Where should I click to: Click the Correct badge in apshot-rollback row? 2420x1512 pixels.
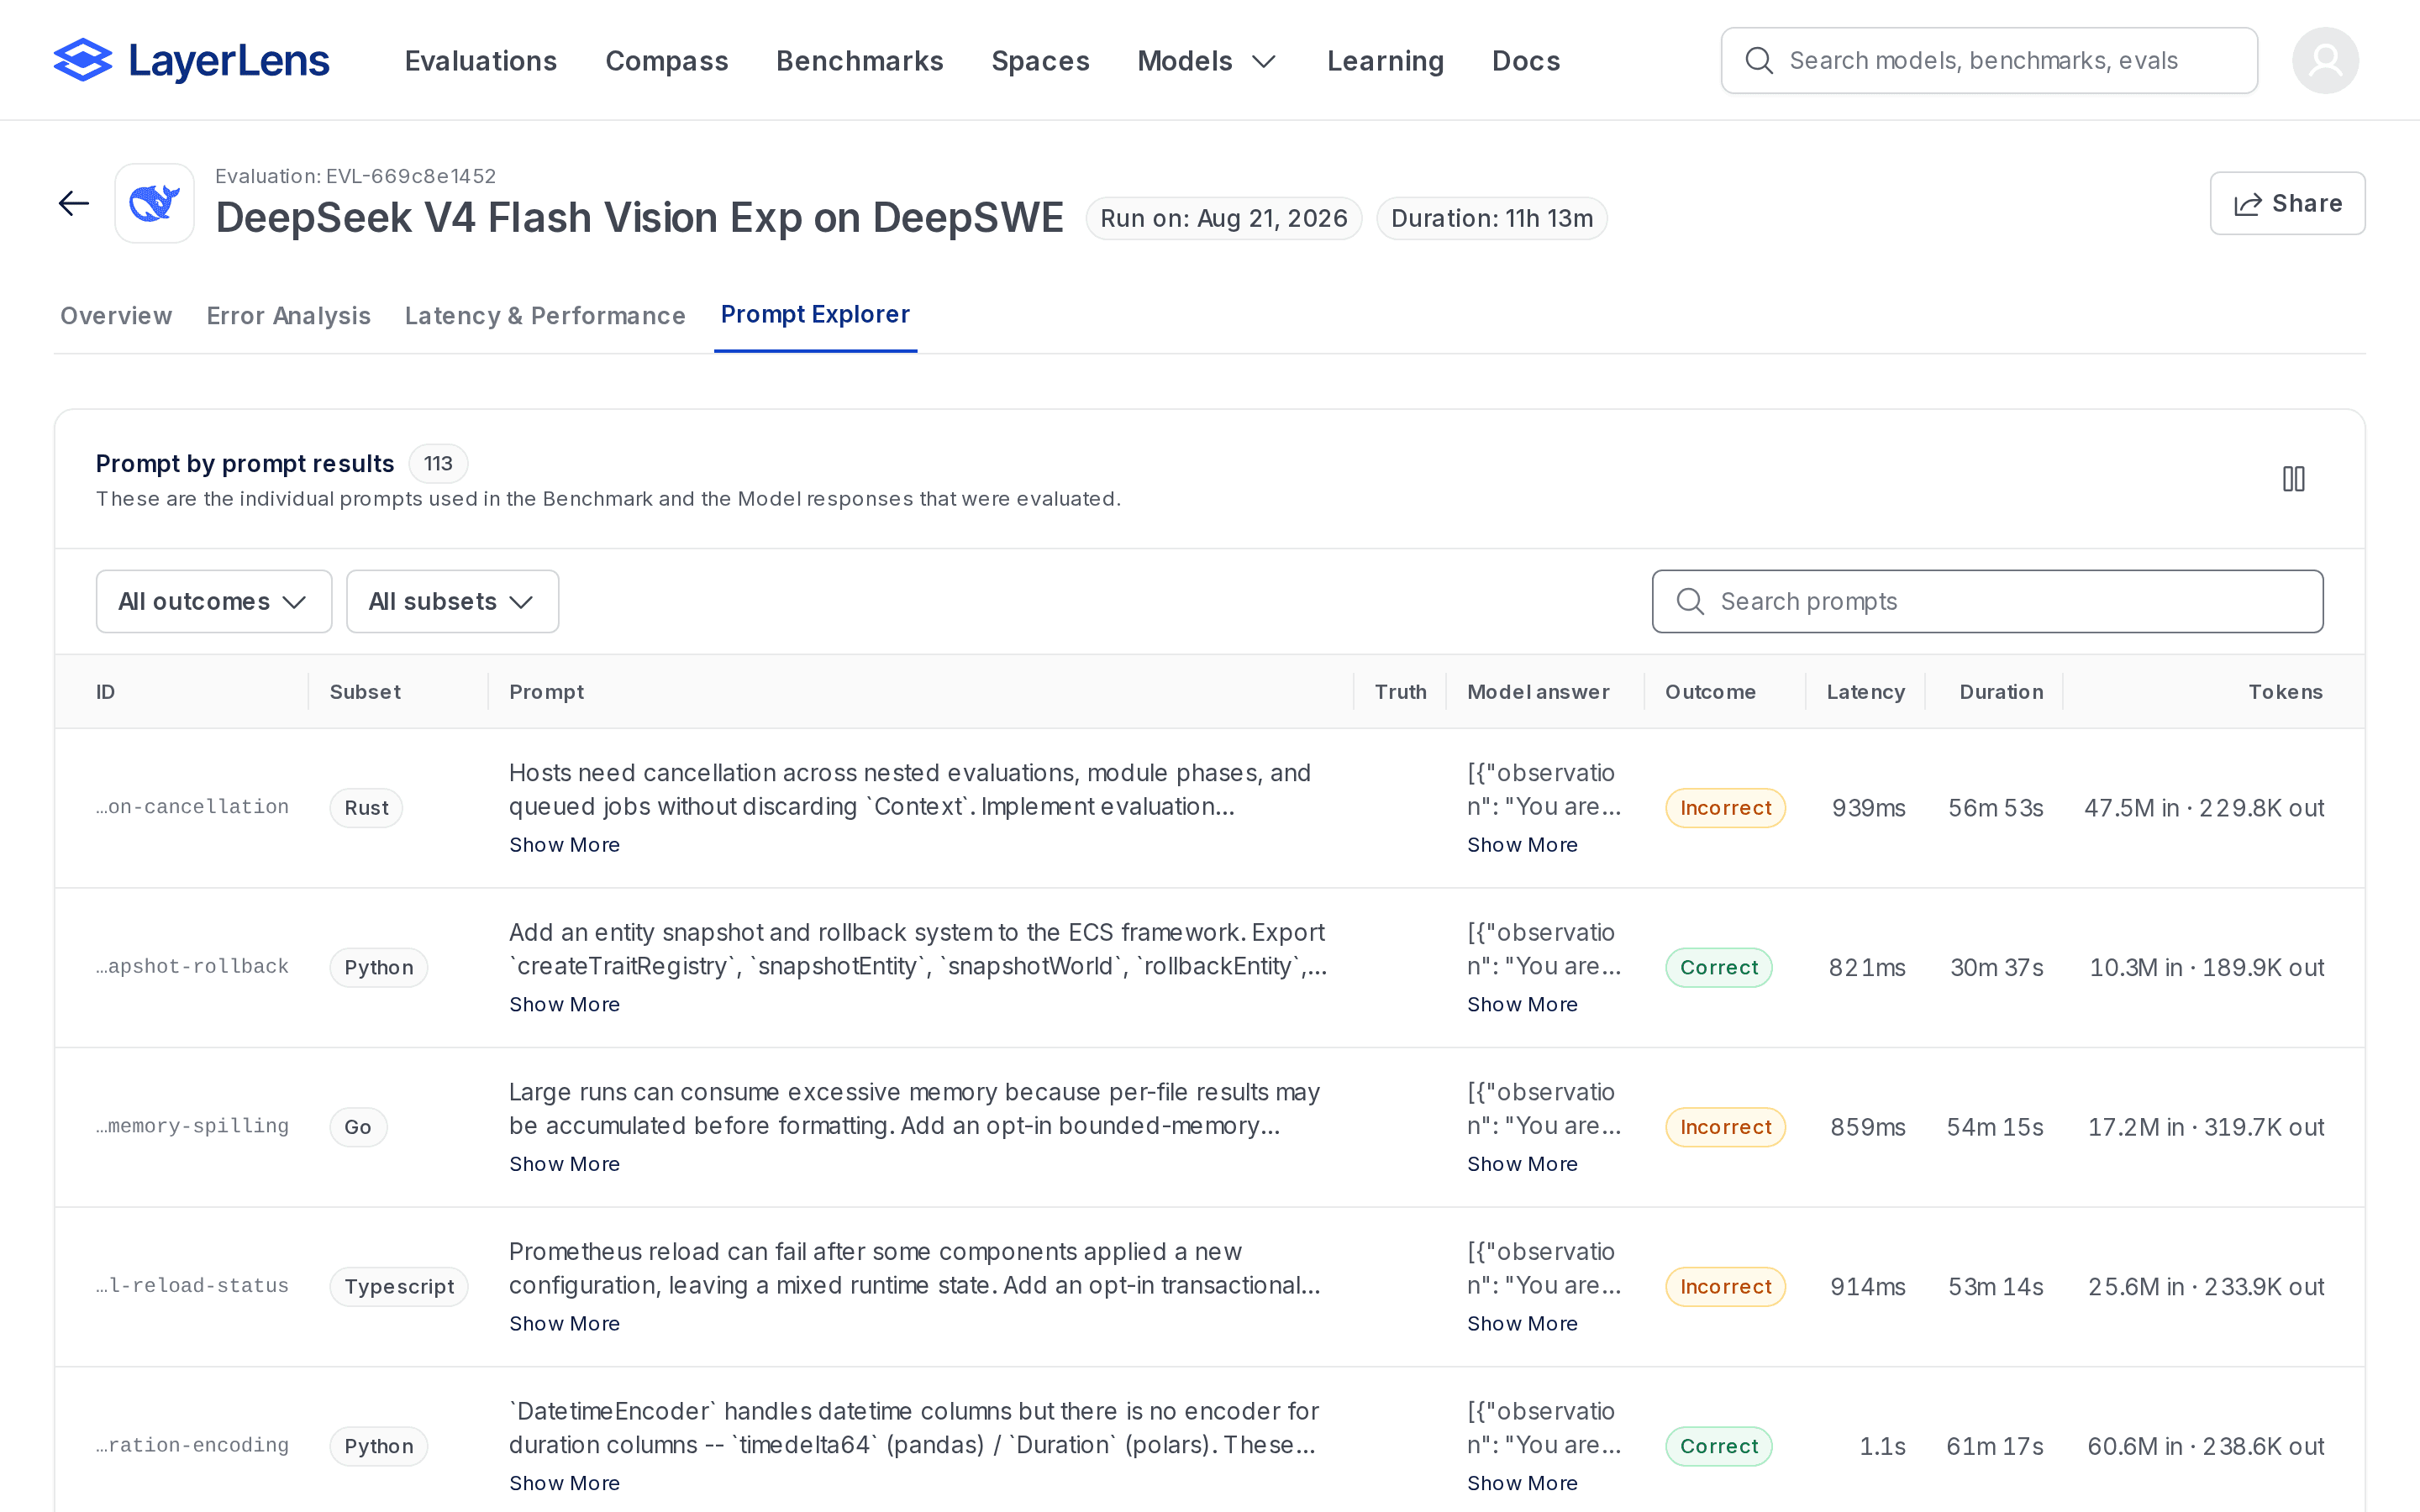[1718, 968]
